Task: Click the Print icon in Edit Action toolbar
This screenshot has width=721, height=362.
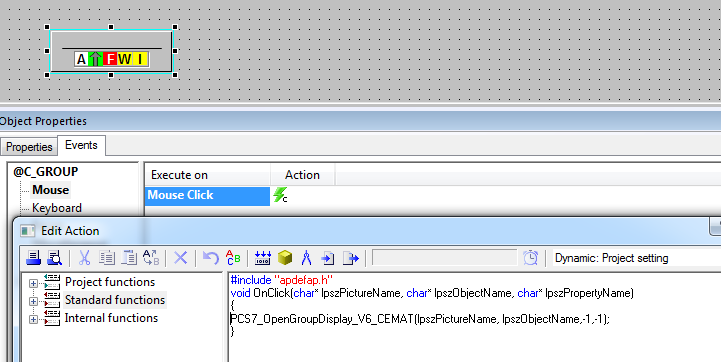Action: tap(33, 258)
